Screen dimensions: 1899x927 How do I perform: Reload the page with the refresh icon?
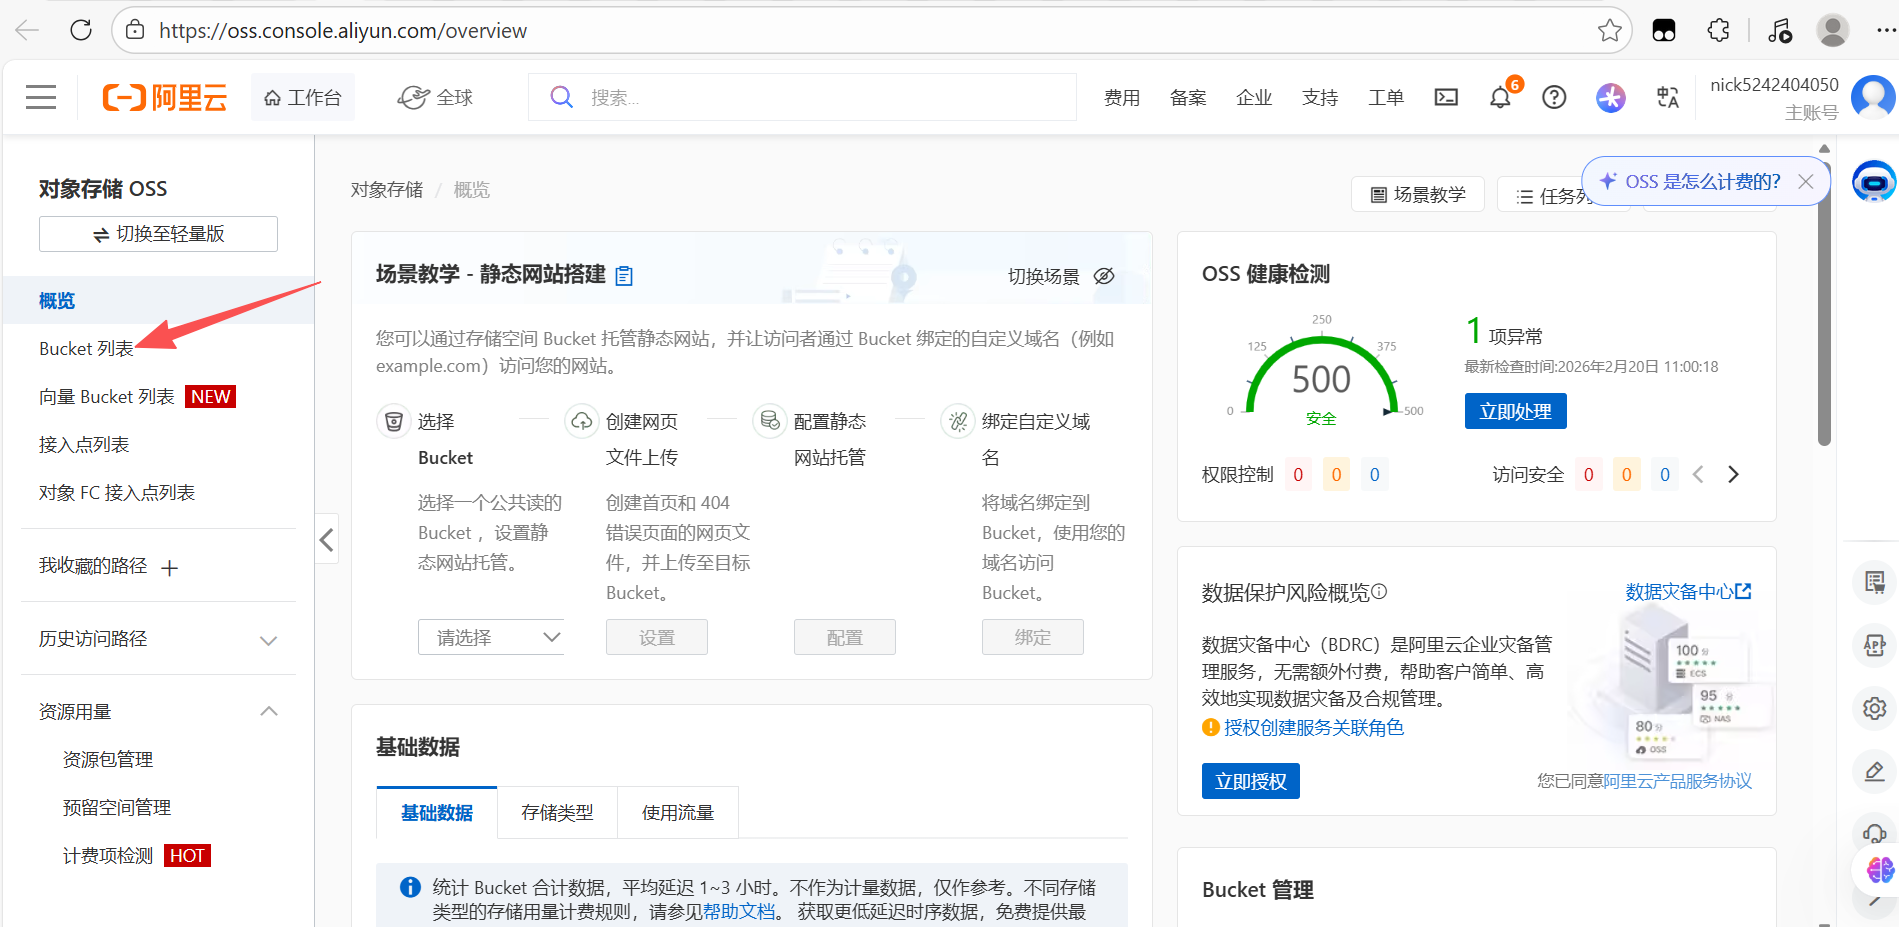pos(81,30)
